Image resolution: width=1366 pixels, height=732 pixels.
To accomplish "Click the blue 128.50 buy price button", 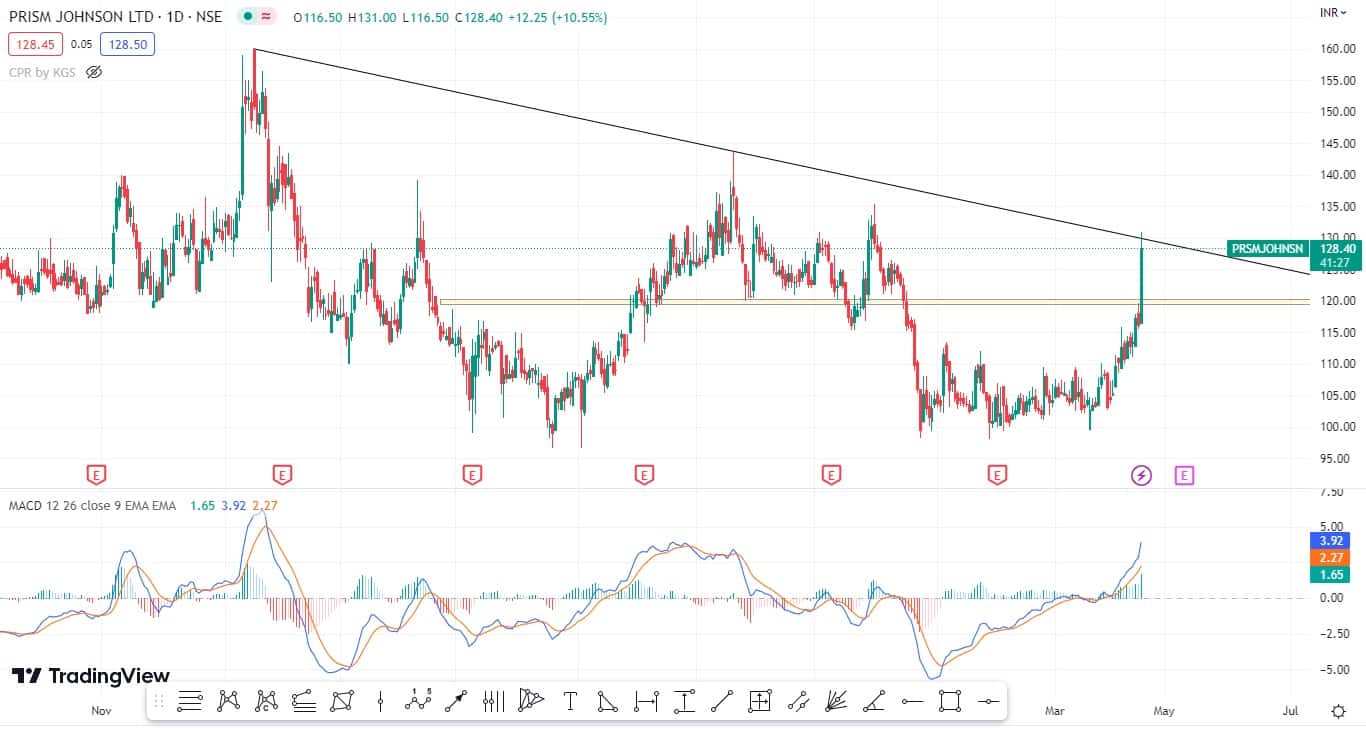I will pyautogui.click(x=127, y=44).
